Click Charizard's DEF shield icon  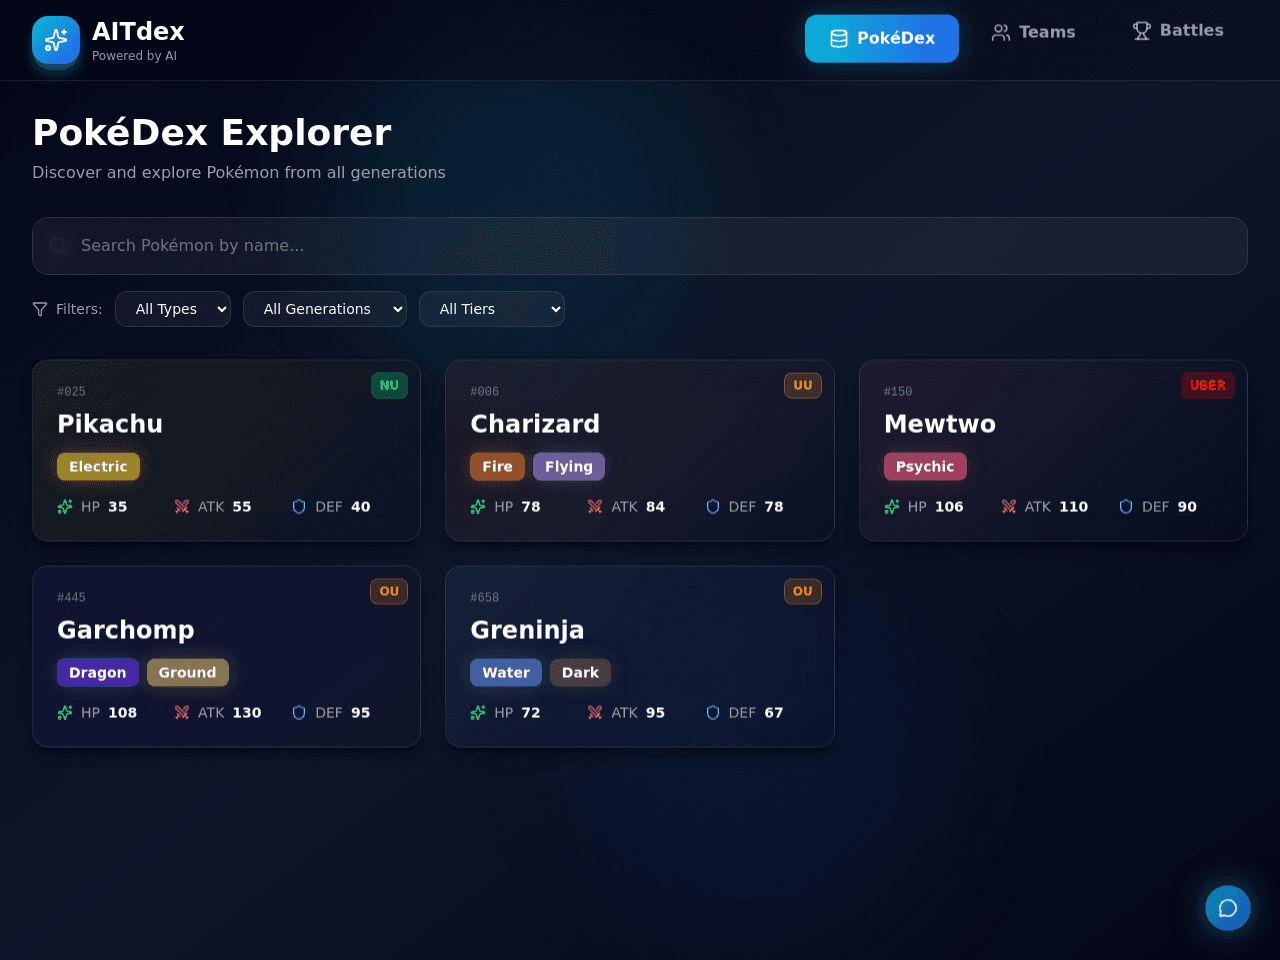pyautogui.click(x=713, y=507)
